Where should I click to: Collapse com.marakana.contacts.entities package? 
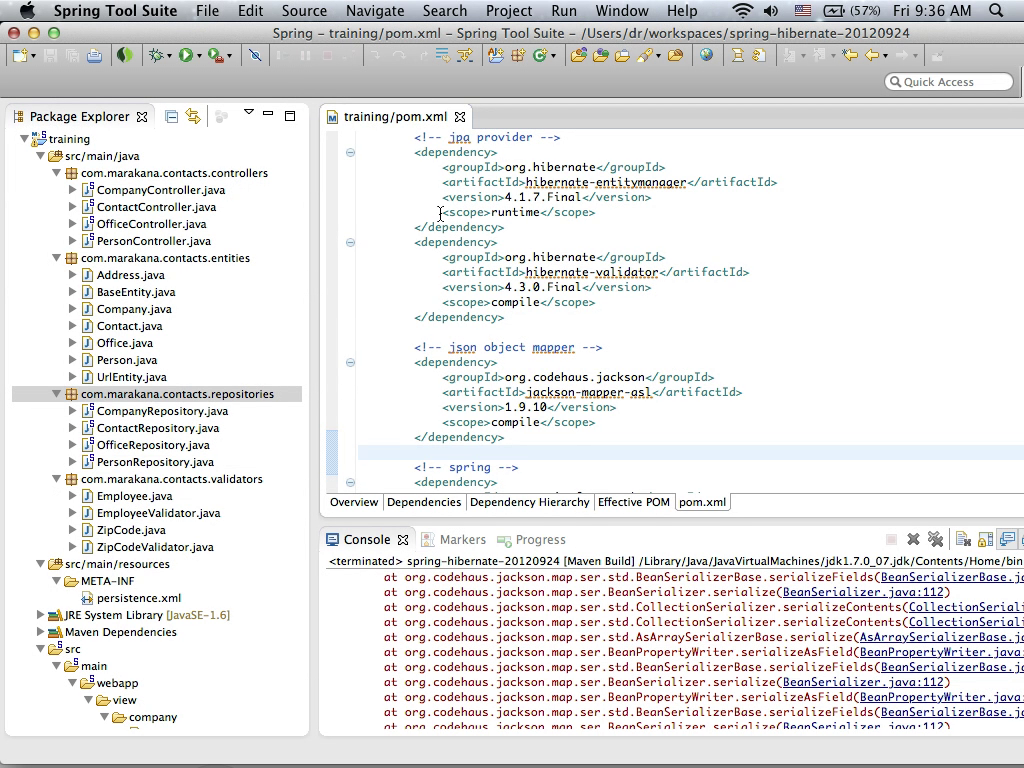coord(56,258)
